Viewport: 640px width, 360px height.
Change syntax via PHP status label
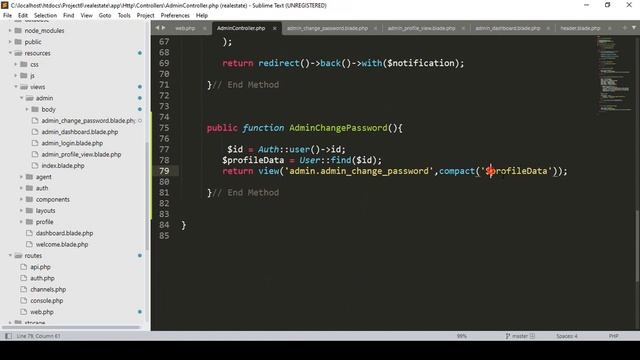613,336
